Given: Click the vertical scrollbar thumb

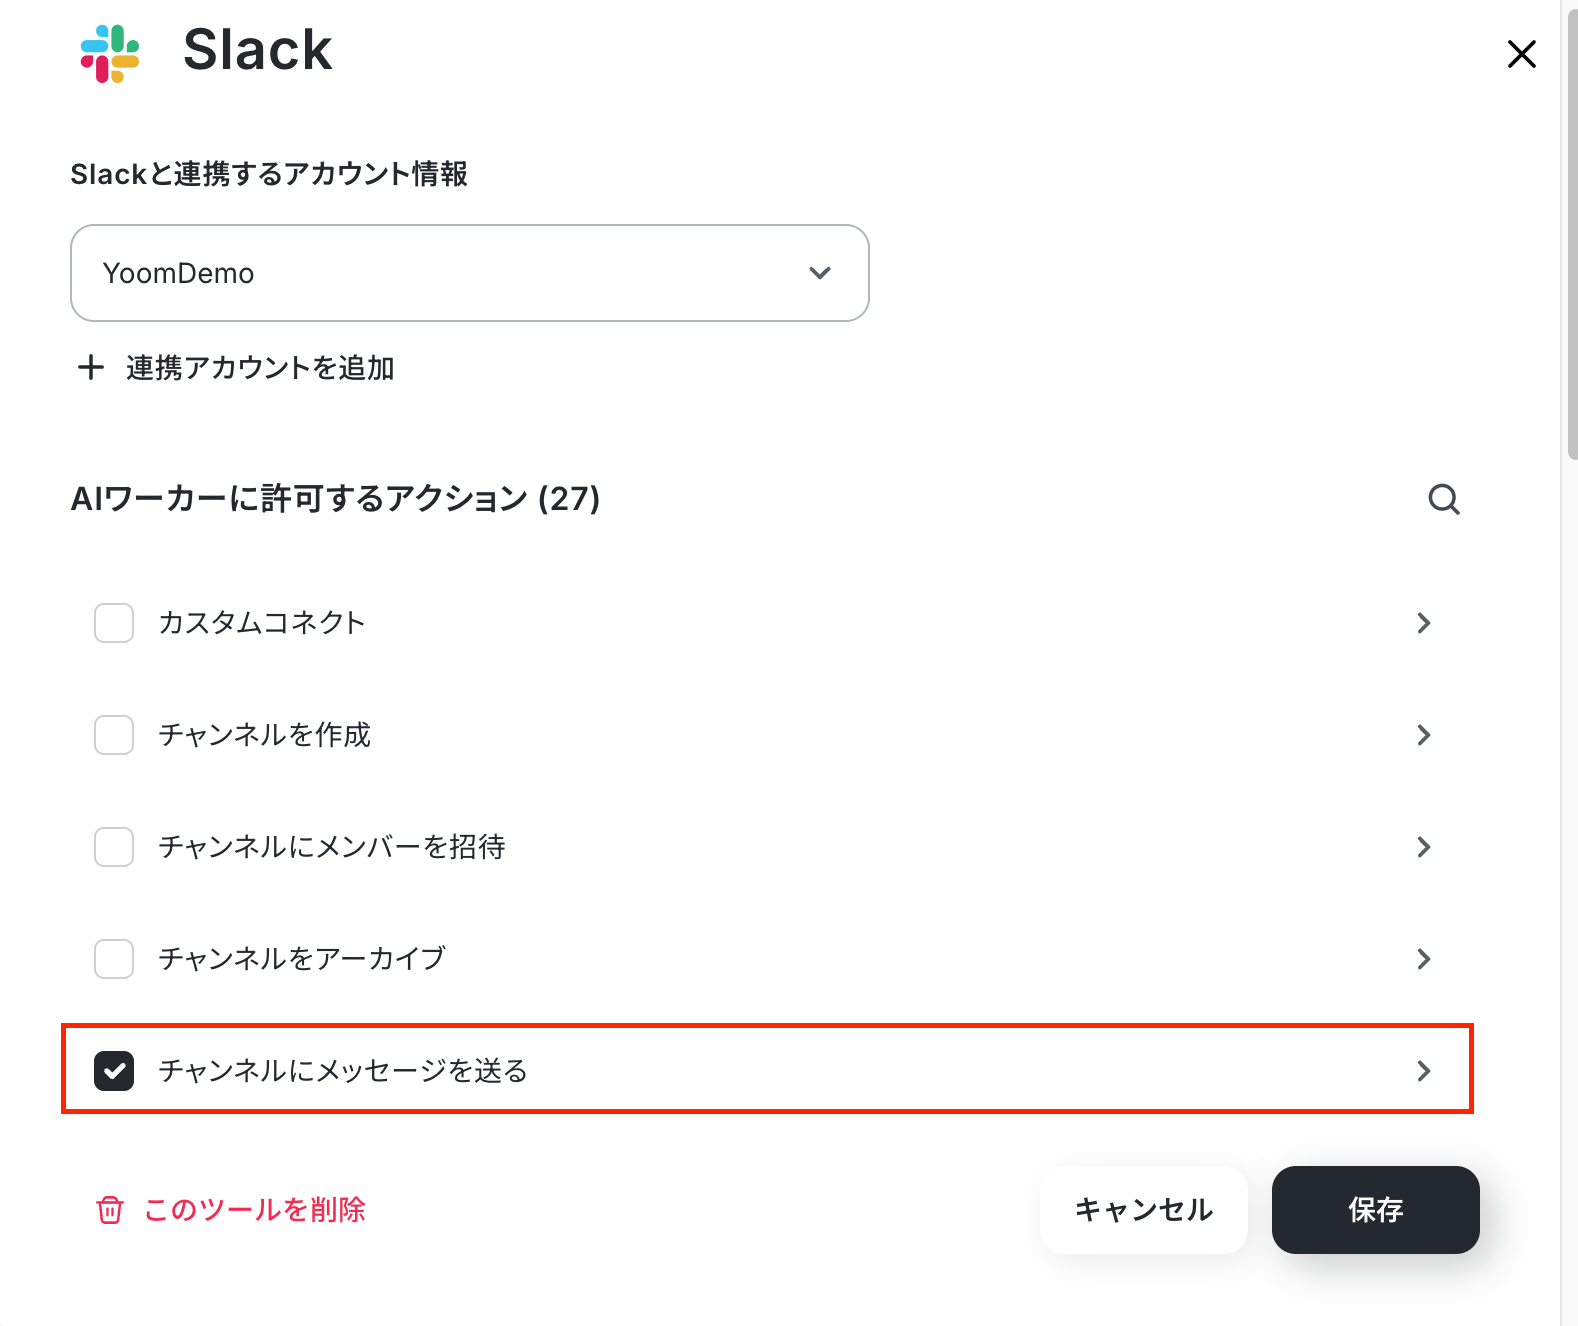Looking at the screenshot, I should coord(1572,230).
